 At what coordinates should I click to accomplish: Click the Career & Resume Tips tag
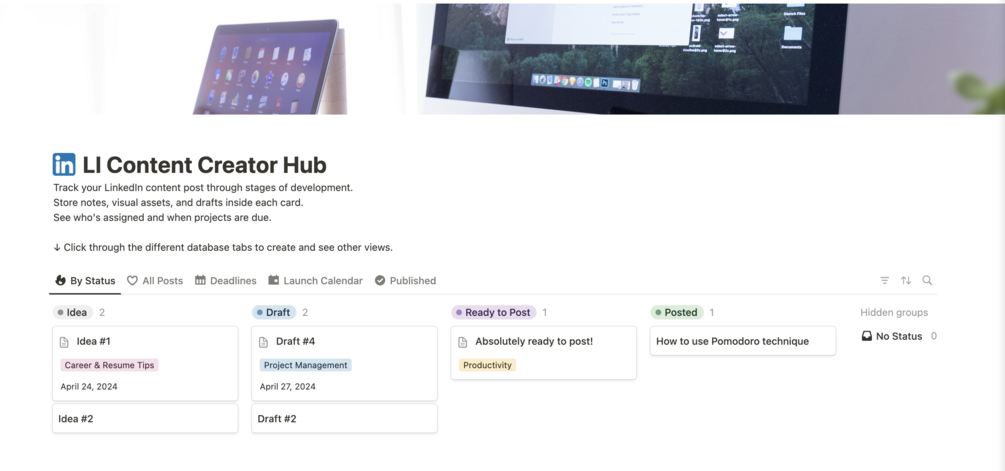109,365
